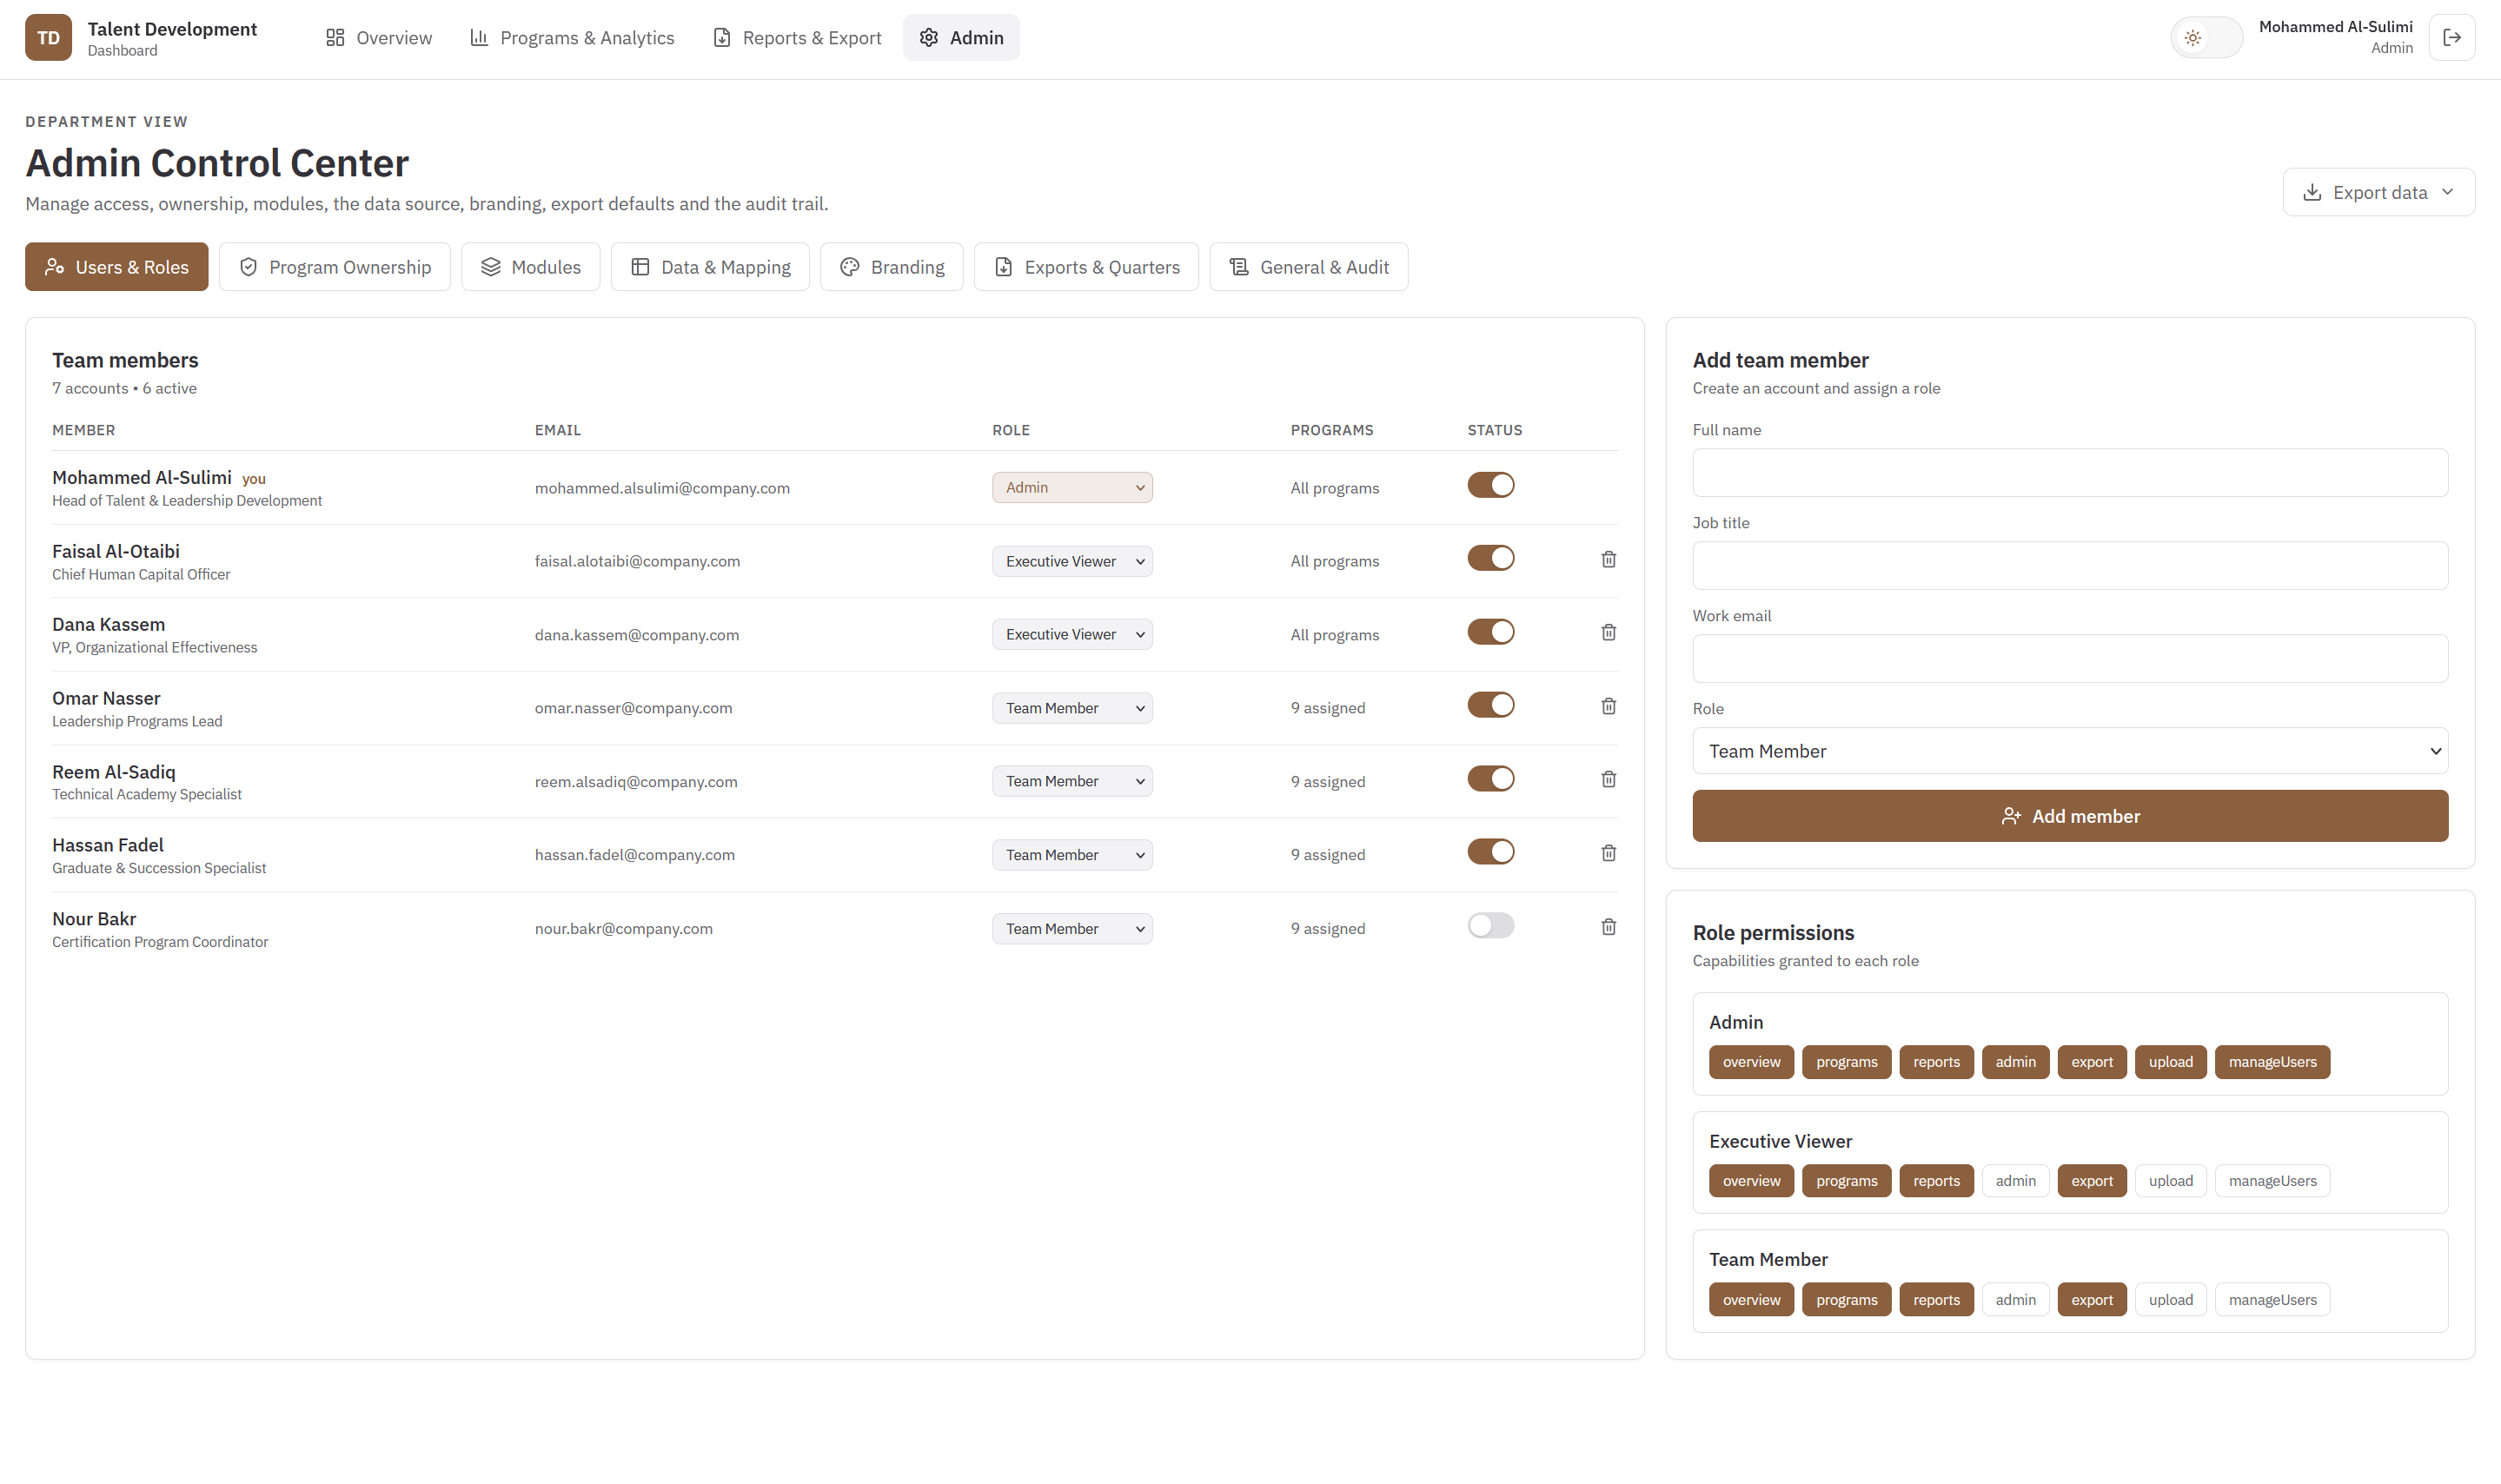Switch to the Branding tab

891,267
